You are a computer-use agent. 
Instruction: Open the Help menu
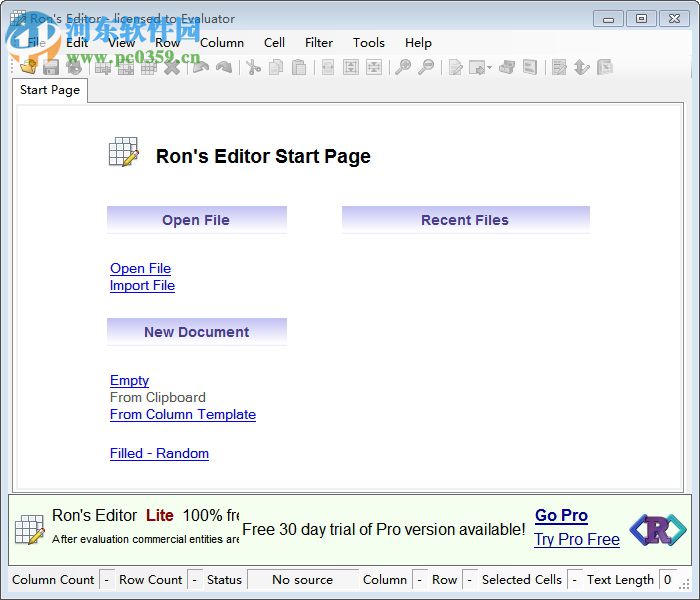pos(418,43)
